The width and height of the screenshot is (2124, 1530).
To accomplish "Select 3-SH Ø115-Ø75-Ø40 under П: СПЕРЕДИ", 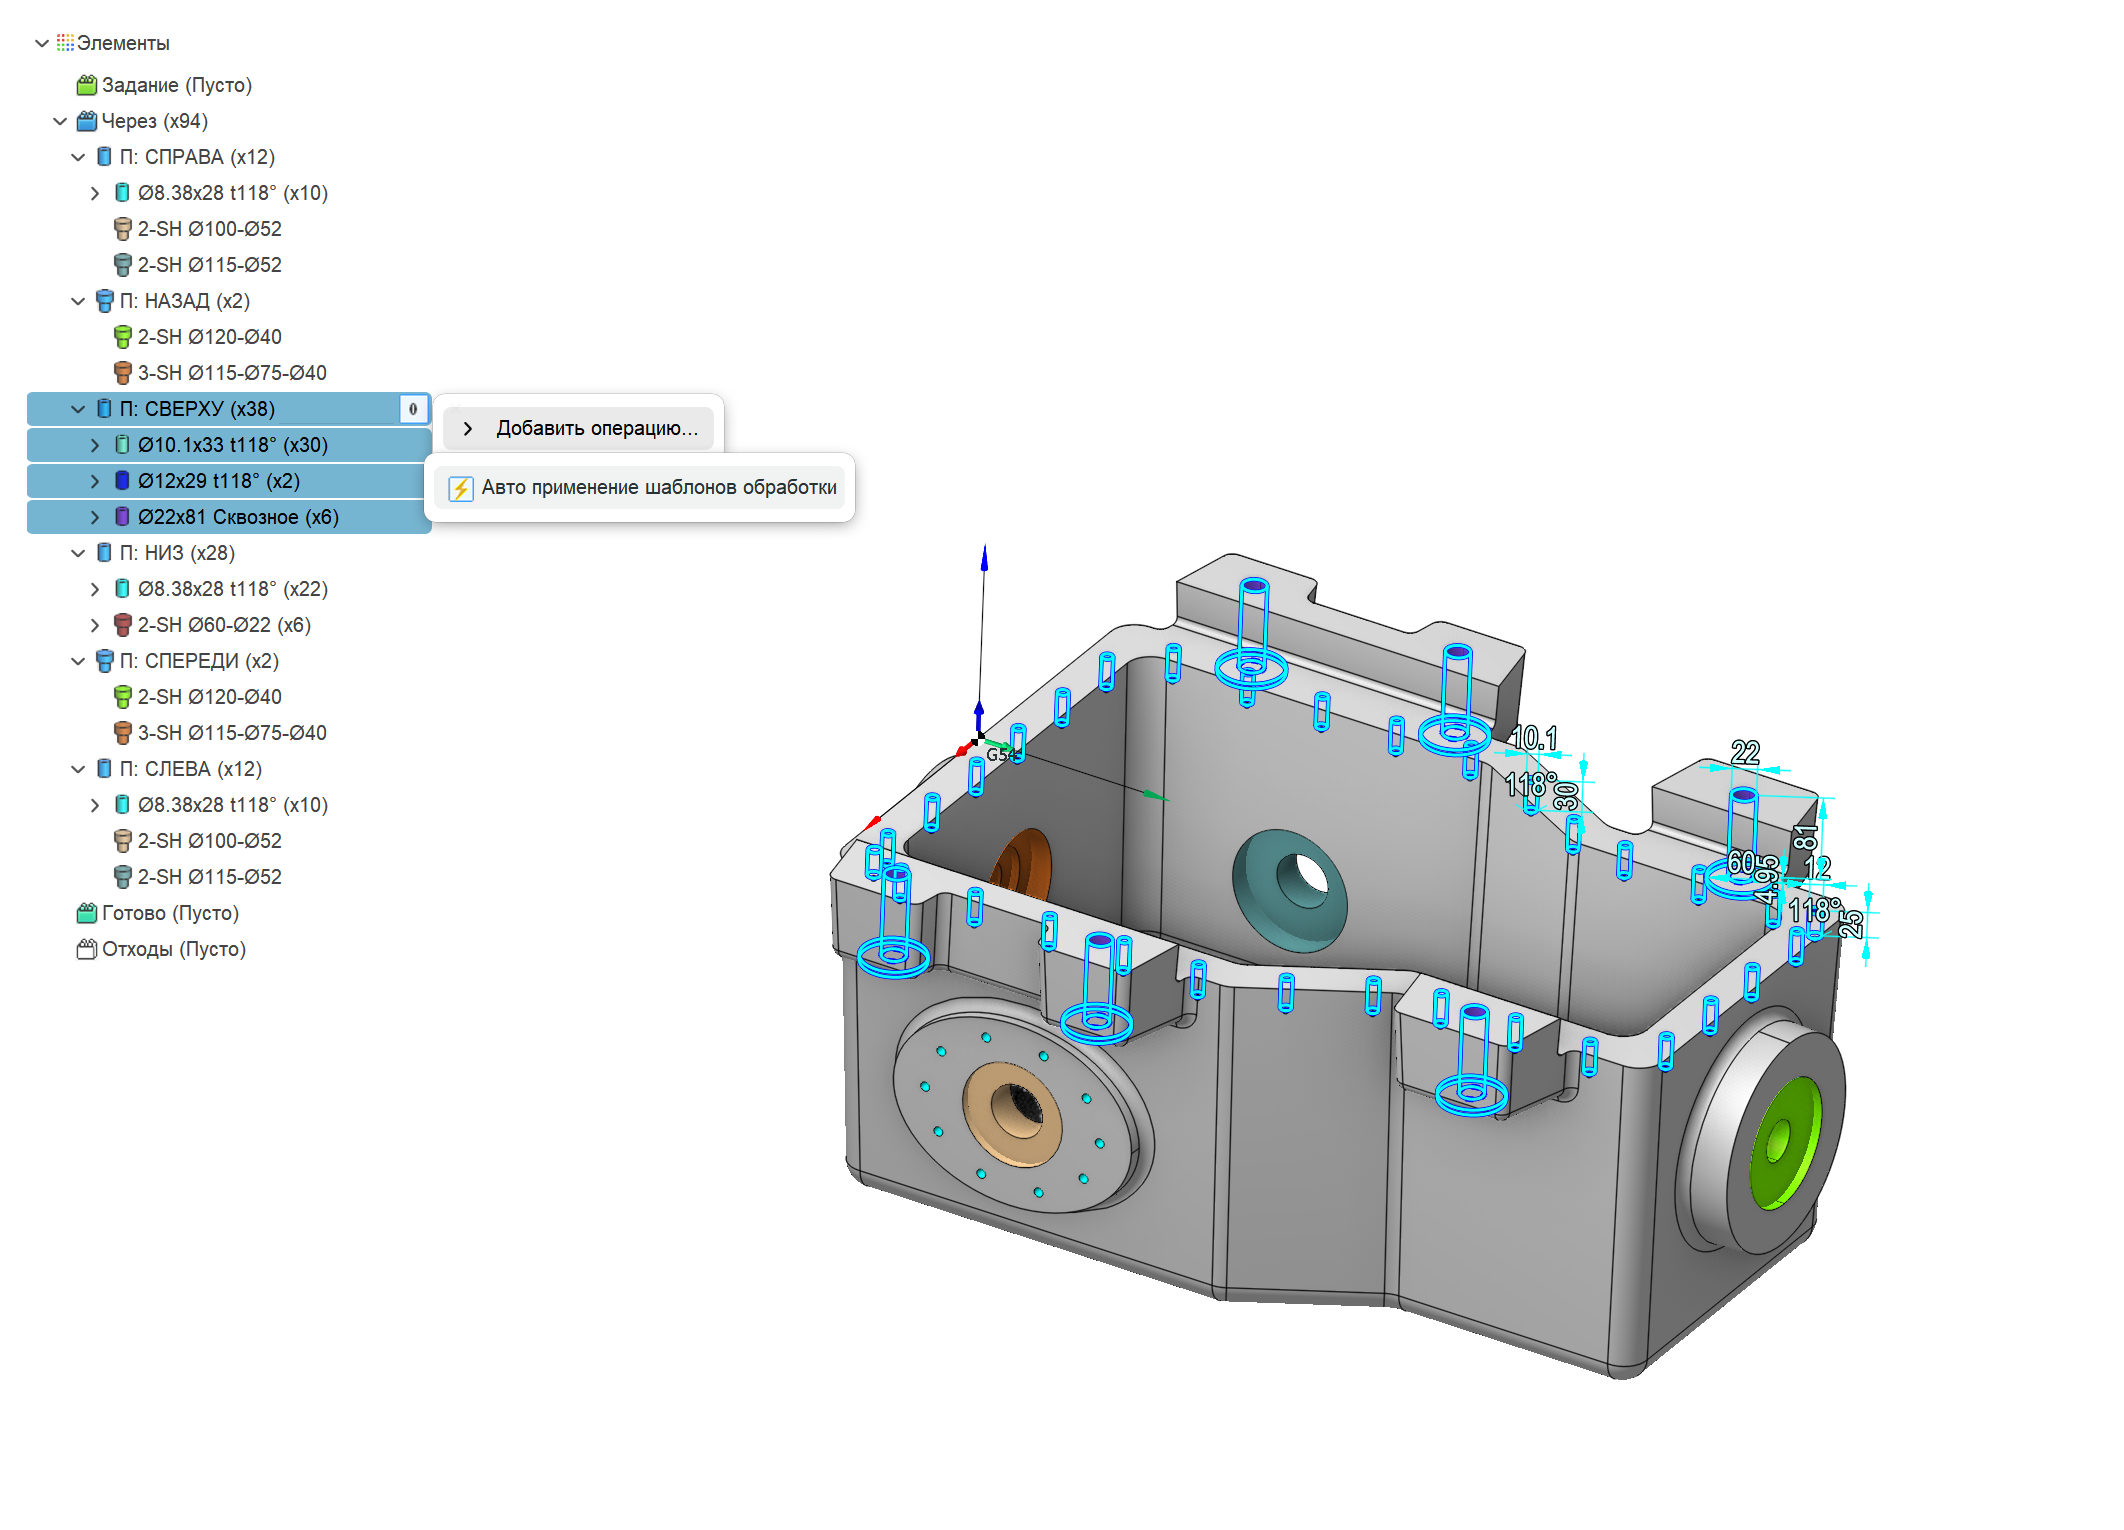I will click(231, 733).
